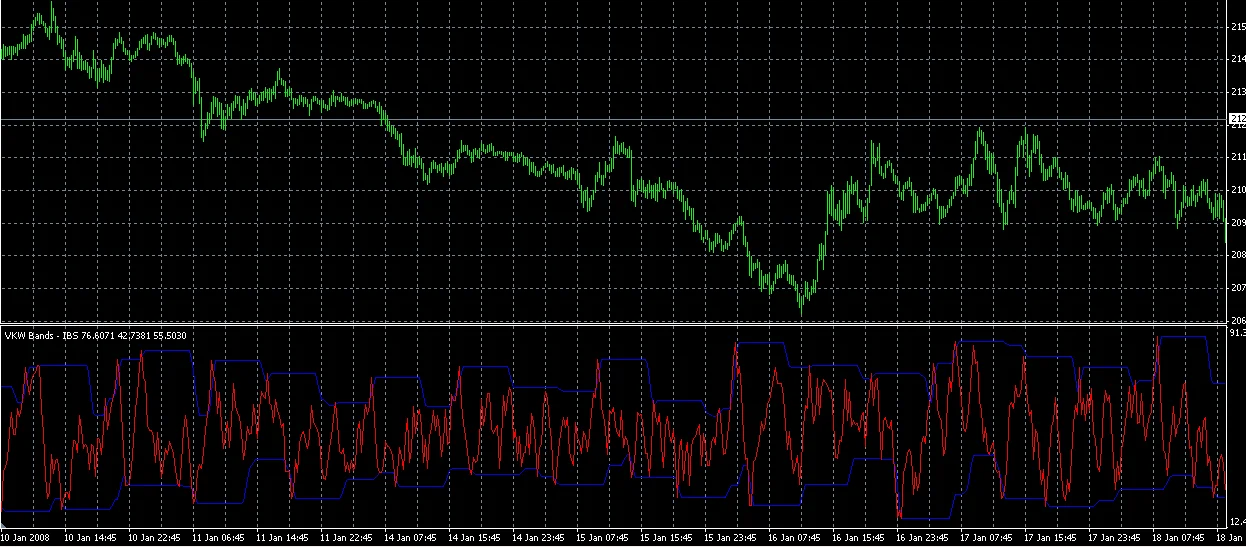Click the 209 price scale label
The image size is (1246, 548).
(x=1237, y=223)
